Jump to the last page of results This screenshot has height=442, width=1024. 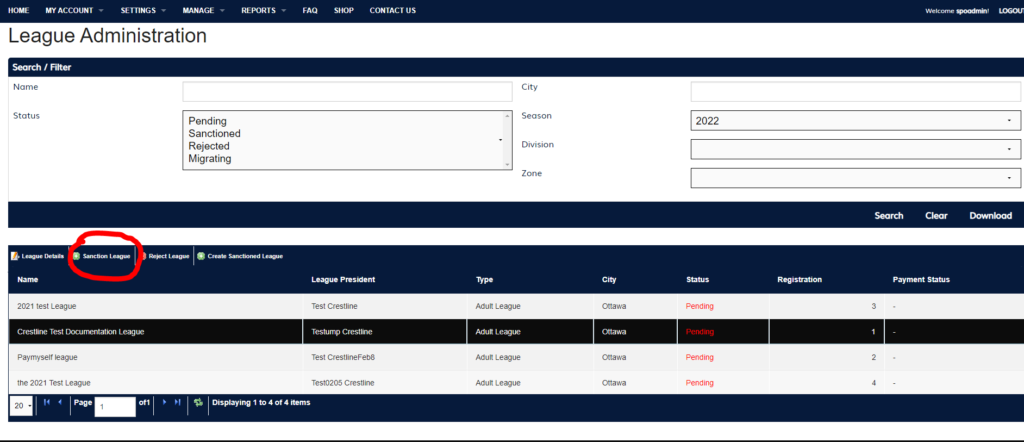tap(178, 402)
